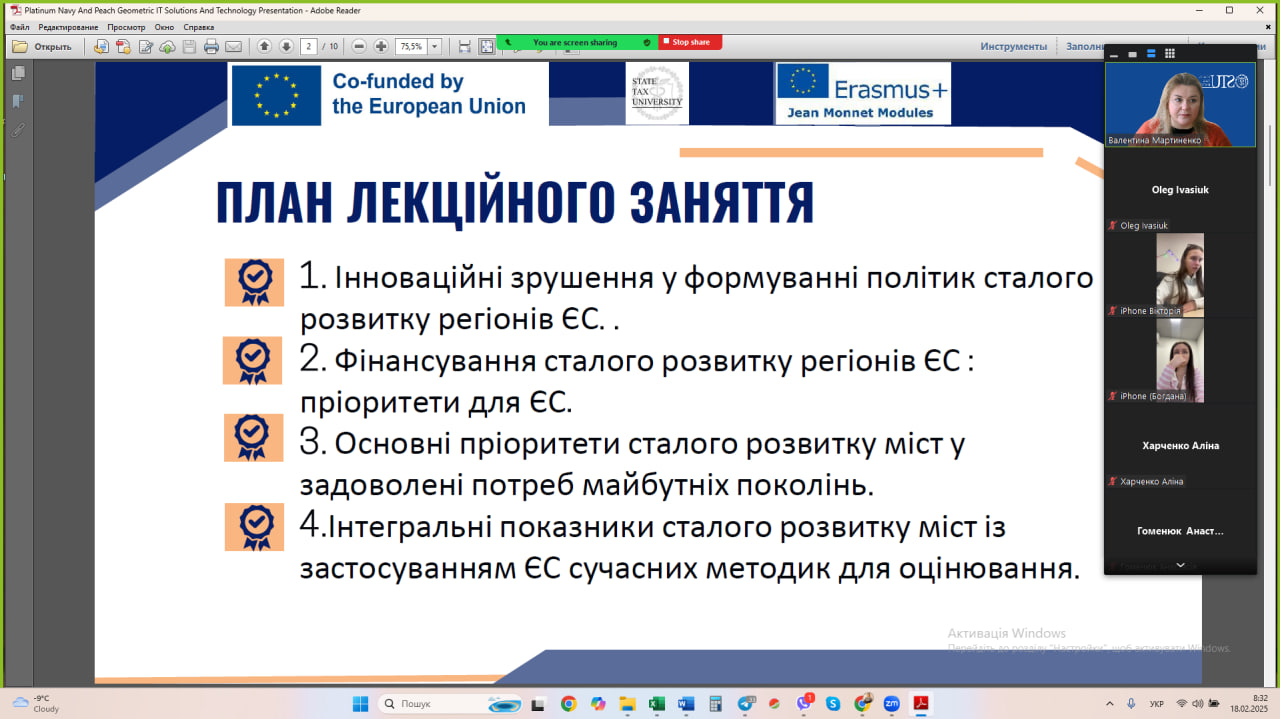Open Calculator from the taskbar
Viewport: 1280px width, 719px height.
pos(715,704)
